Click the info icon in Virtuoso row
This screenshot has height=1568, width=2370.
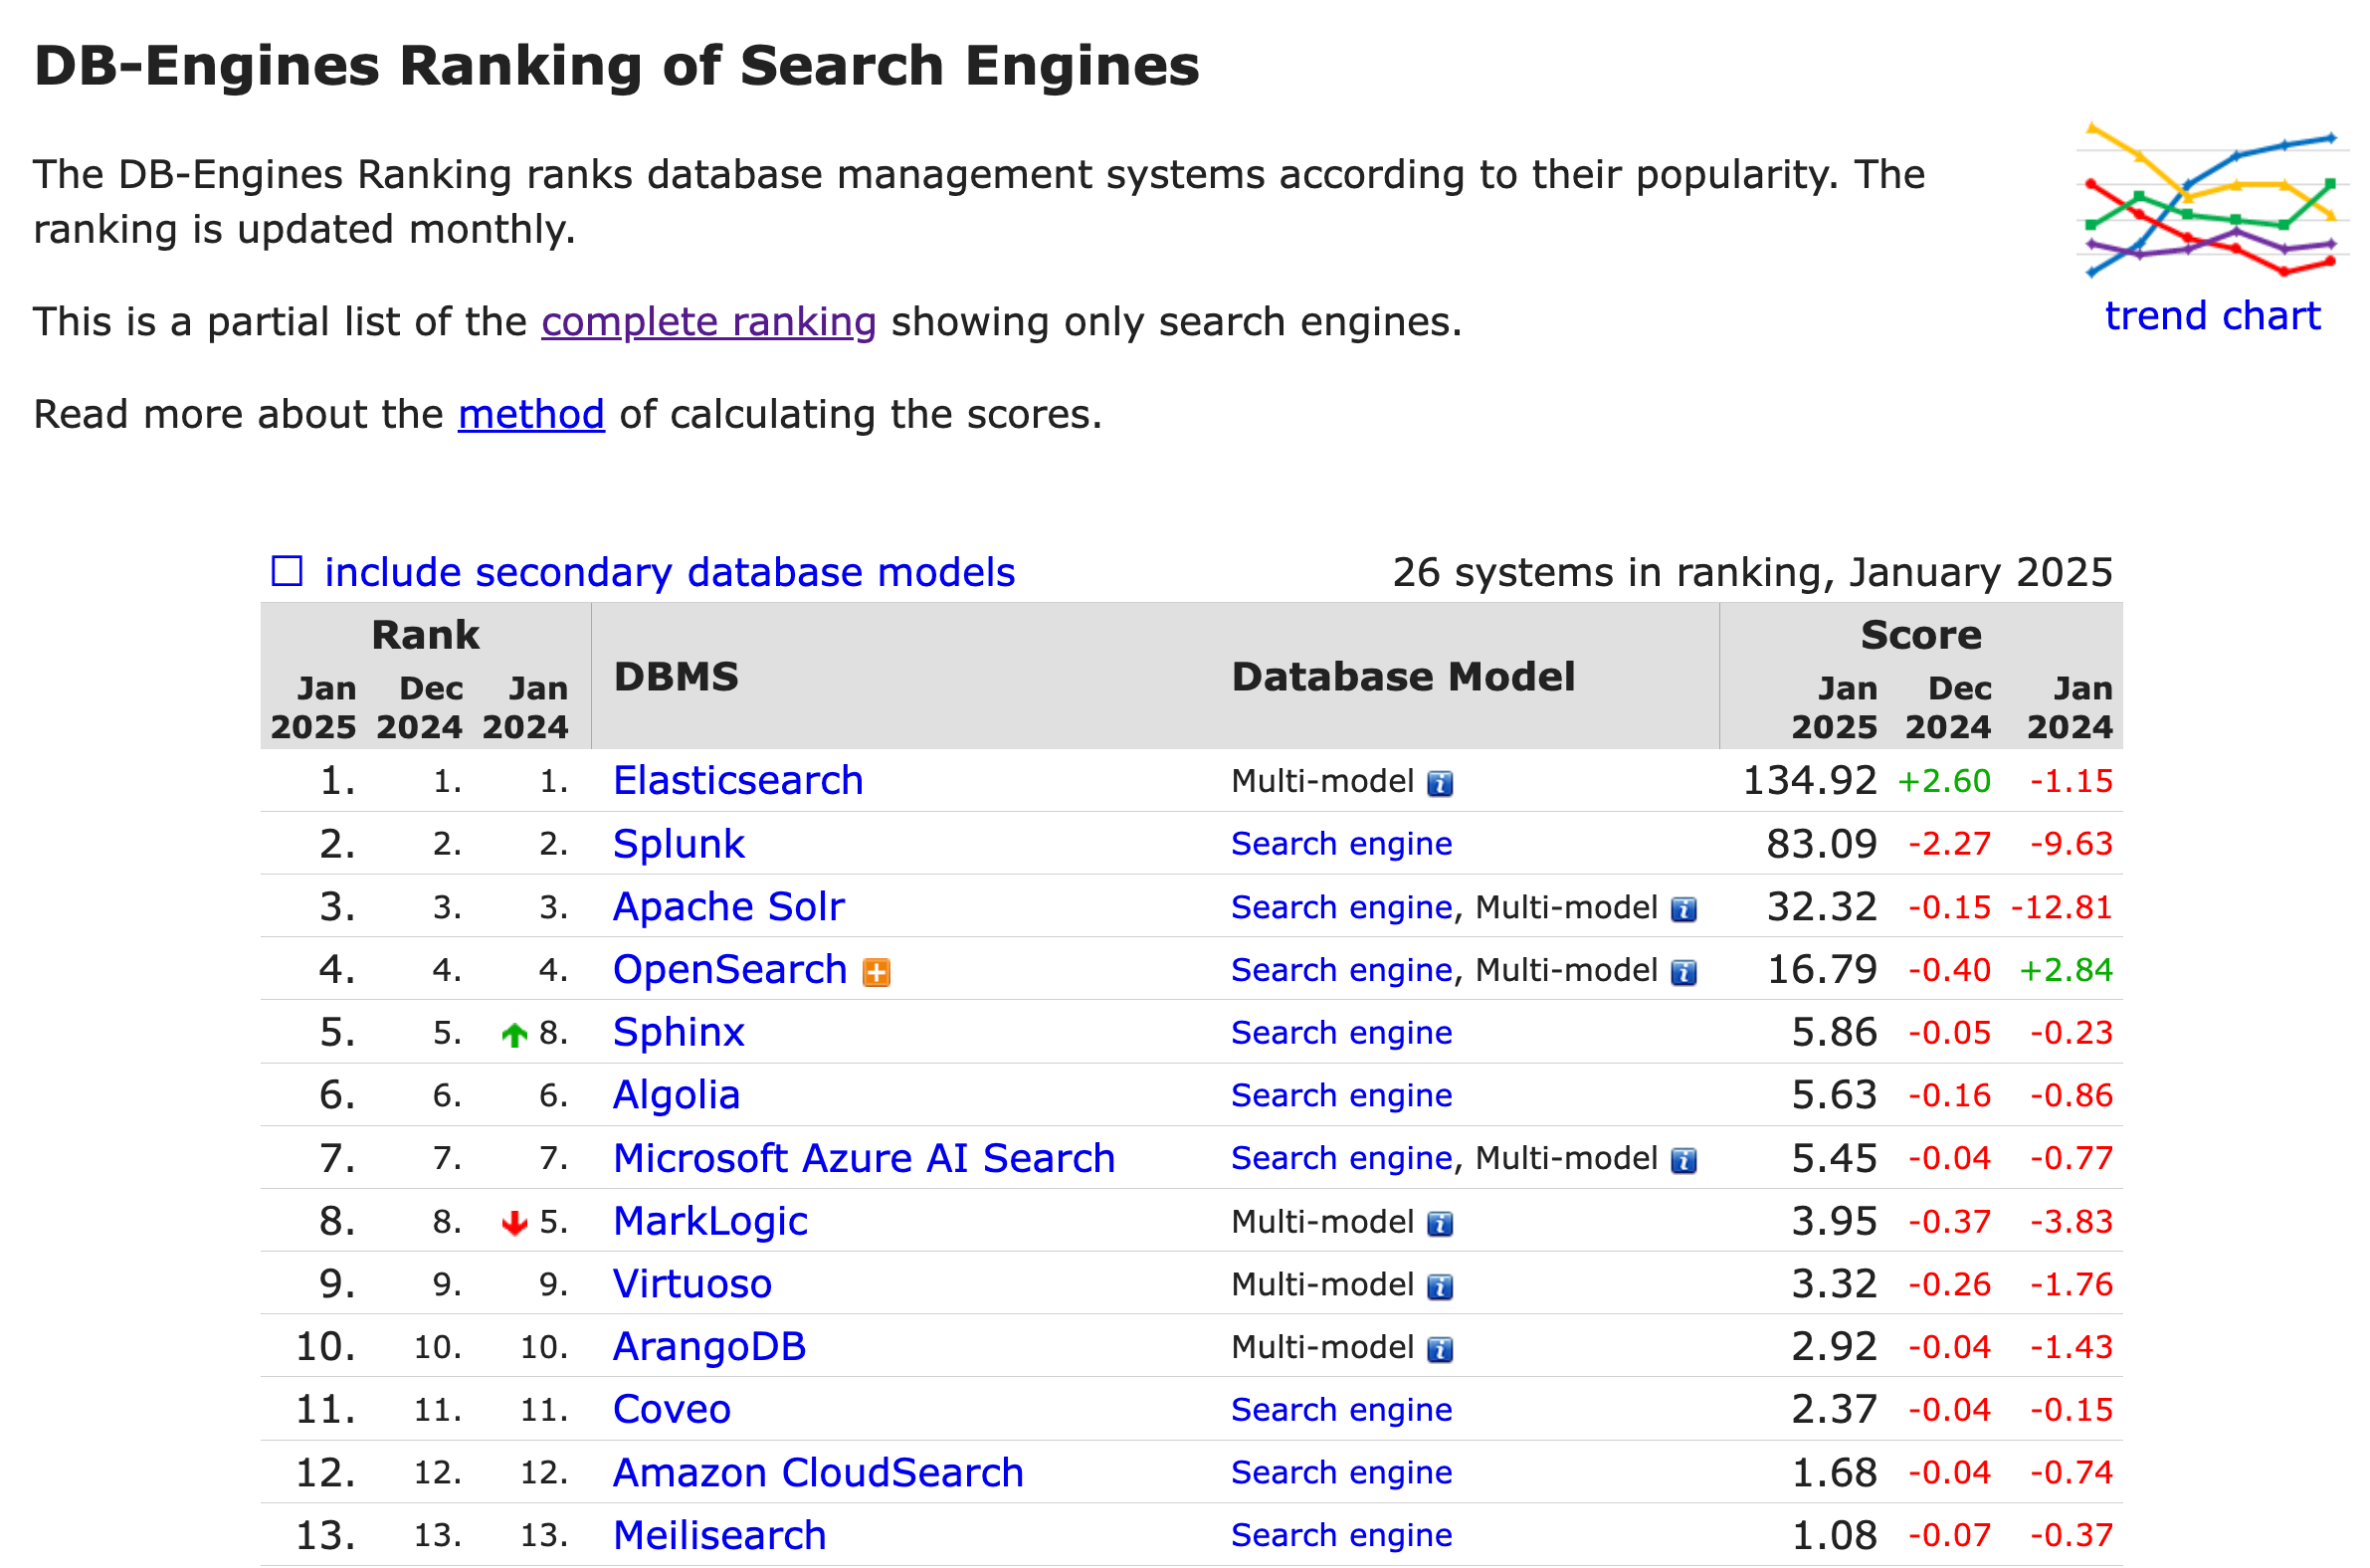[1439, 1286]
